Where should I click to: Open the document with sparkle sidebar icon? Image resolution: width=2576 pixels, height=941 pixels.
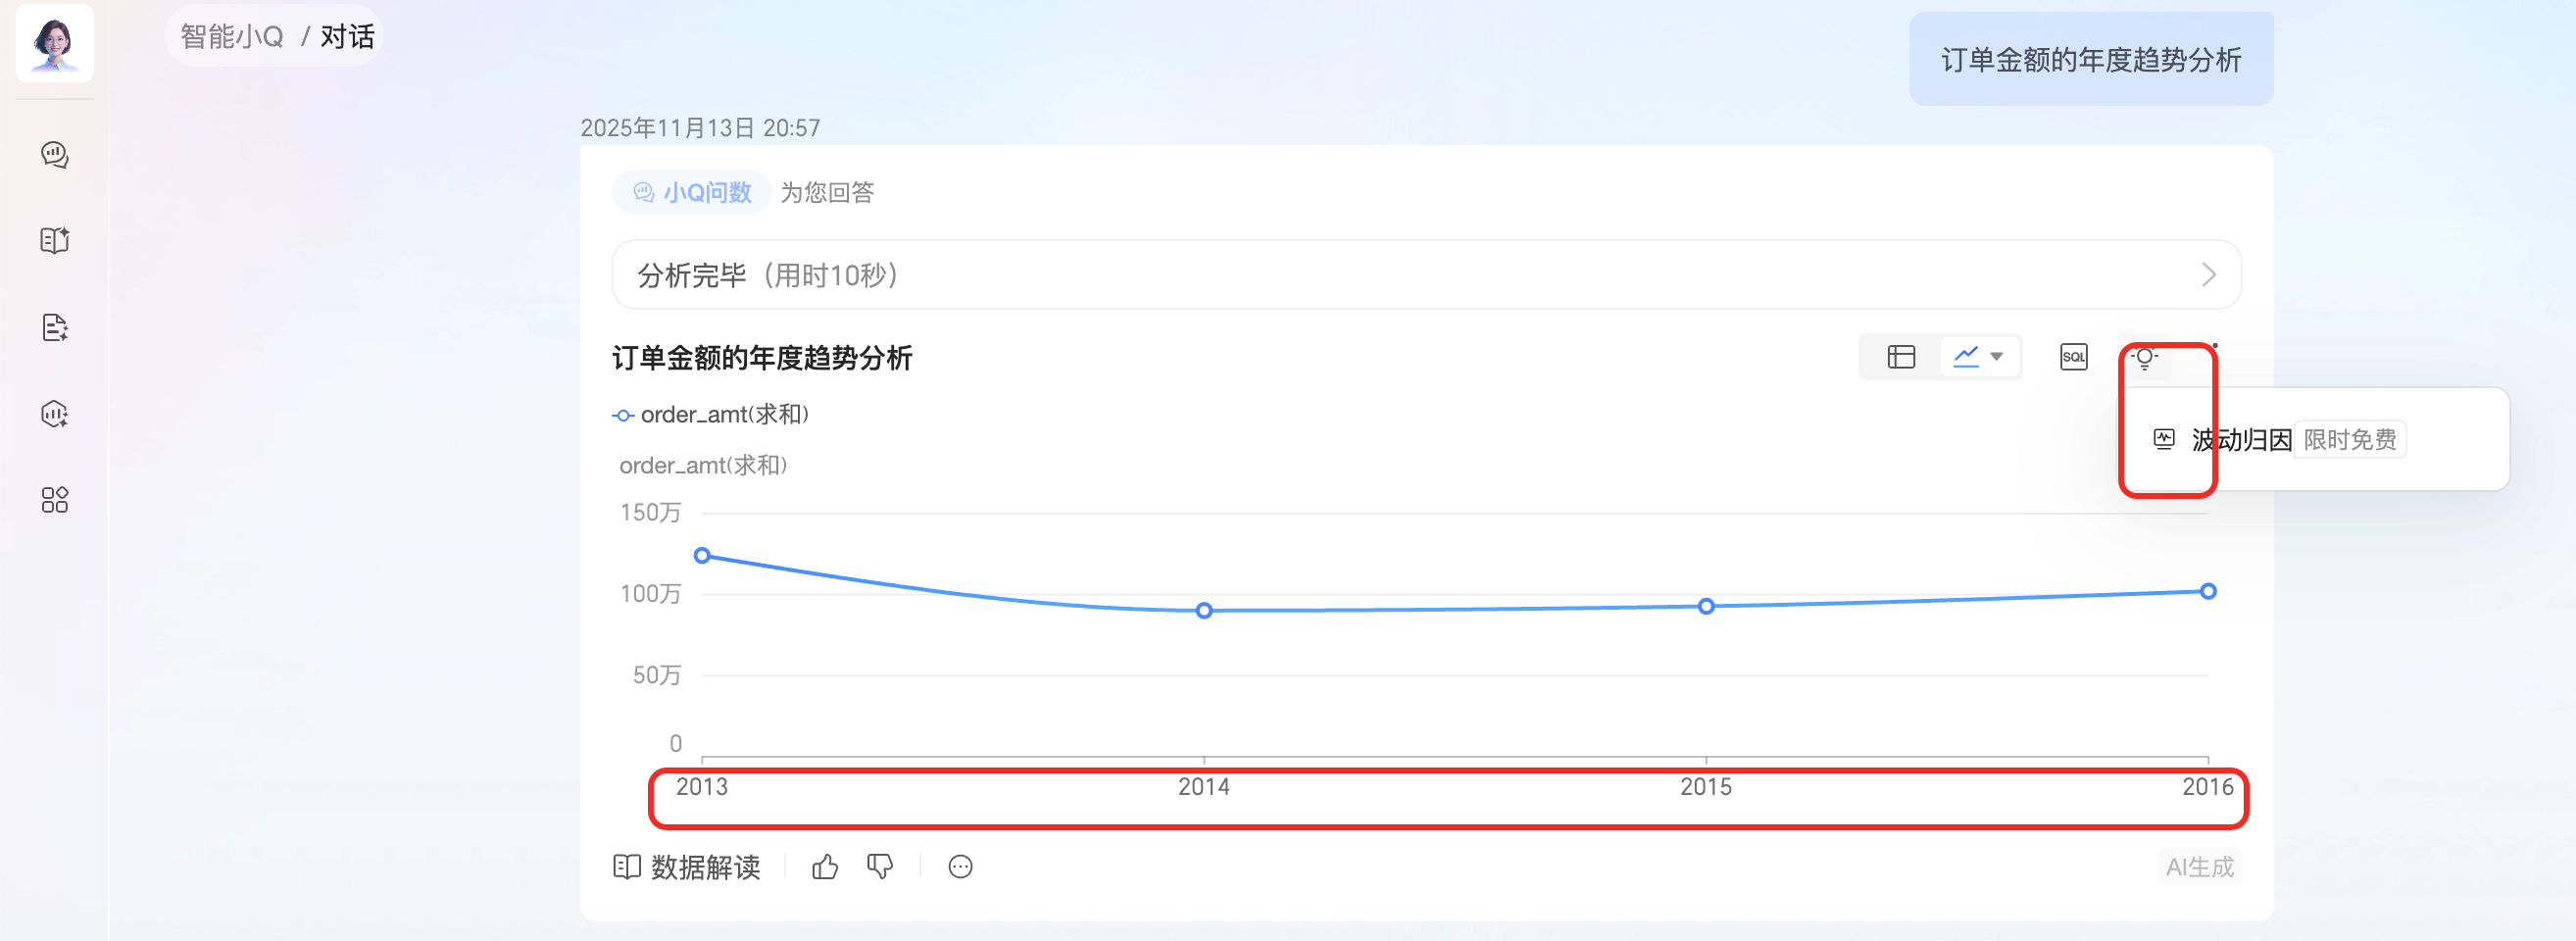click(54, 327)
